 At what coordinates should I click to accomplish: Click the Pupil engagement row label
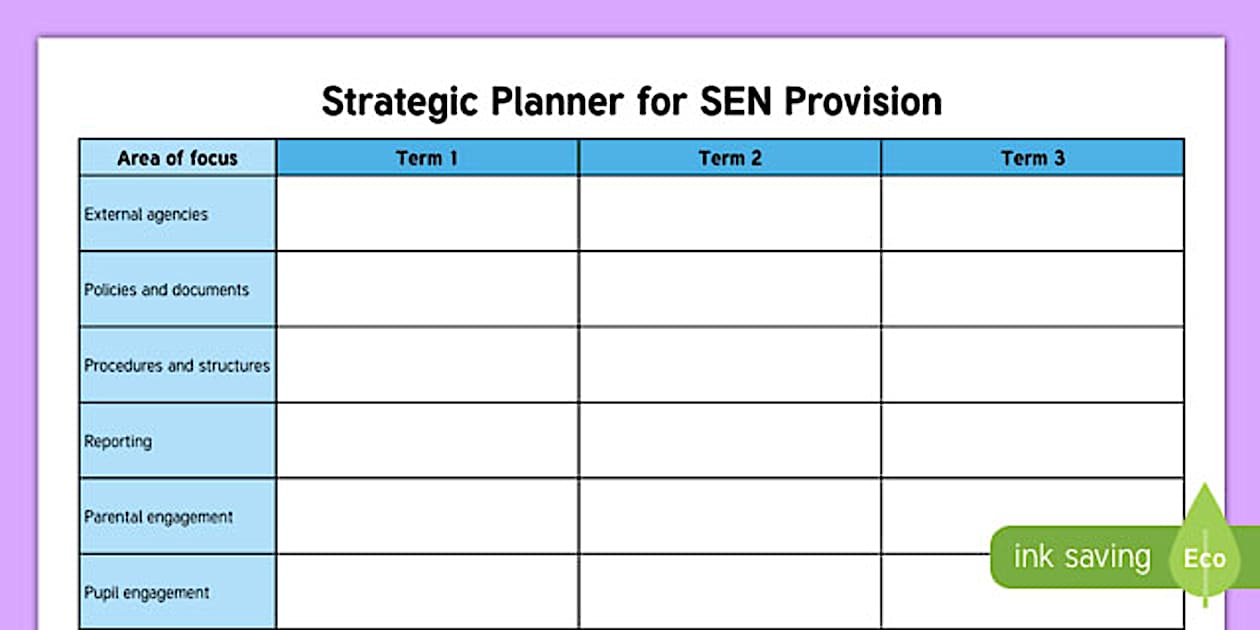point(146,593)
